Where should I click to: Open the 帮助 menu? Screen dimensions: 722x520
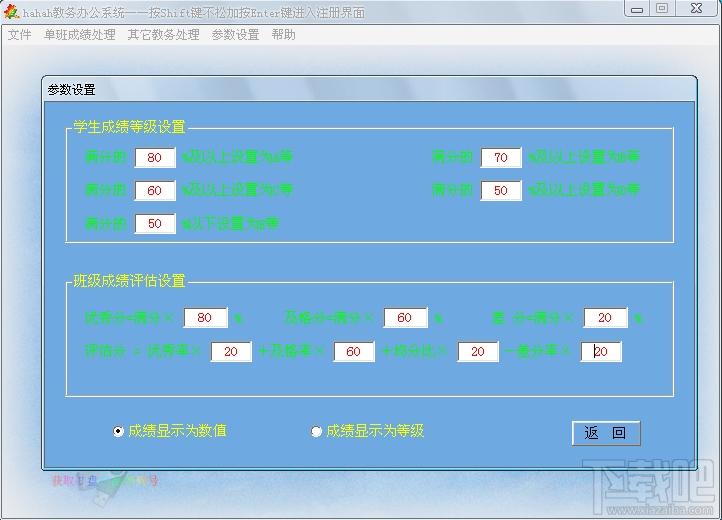click(x=283, y=35)
